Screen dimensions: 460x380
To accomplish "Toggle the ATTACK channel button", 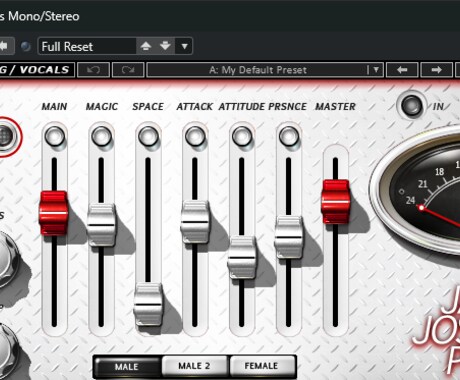I will [x=195, y=136].
